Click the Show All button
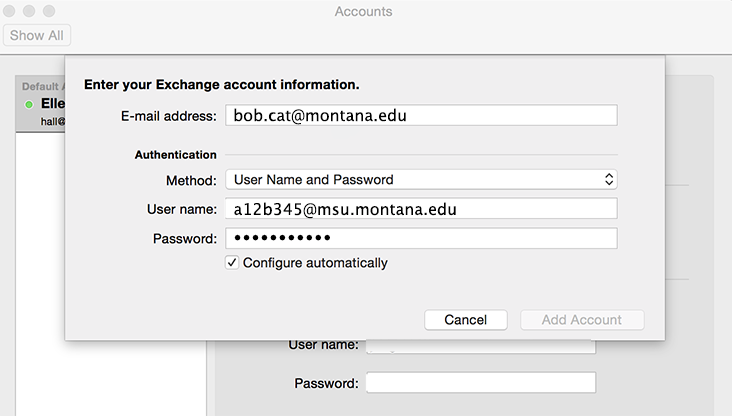The width and height of the screenshot is (732, 416). pos(37,35)
